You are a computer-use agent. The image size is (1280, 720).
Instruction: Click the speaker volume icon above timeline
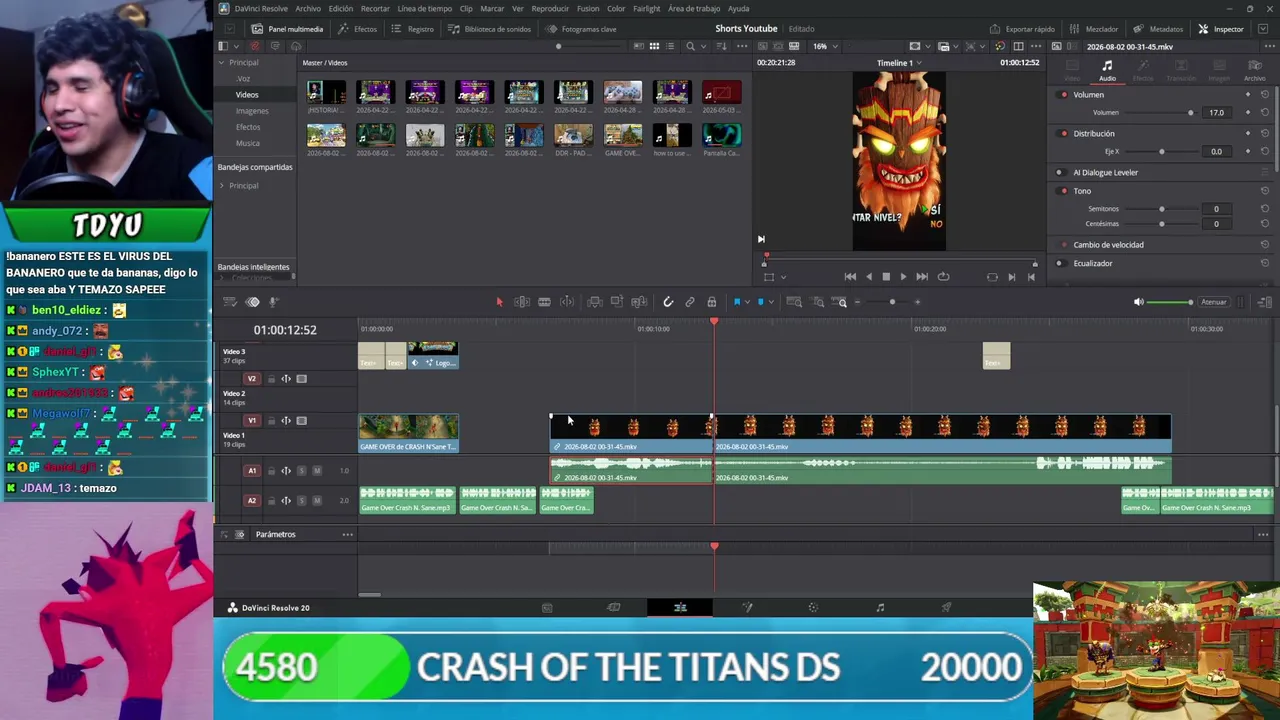pyautogui.click(x=1138, y=302)
